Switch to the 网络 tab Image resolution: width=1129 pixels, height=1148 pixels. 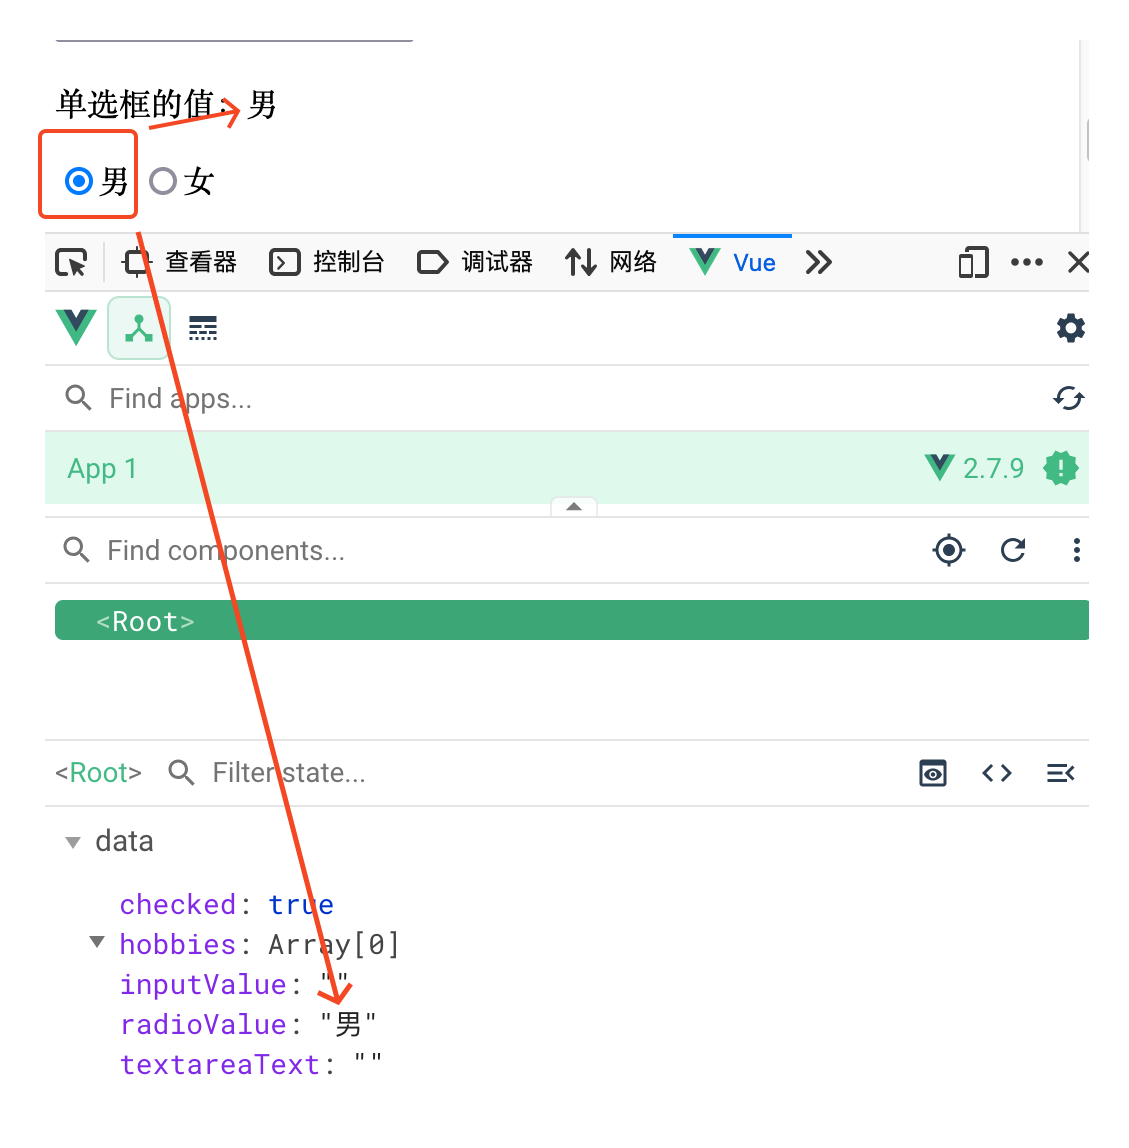click(x=611, y=263)
